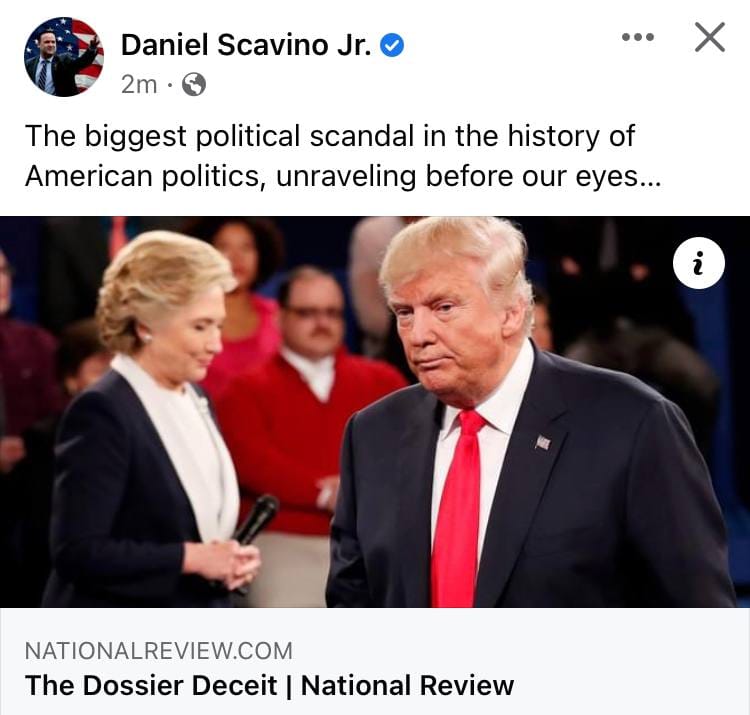Close the post with the X button
The image size is (750, 715).
[710, 37]
